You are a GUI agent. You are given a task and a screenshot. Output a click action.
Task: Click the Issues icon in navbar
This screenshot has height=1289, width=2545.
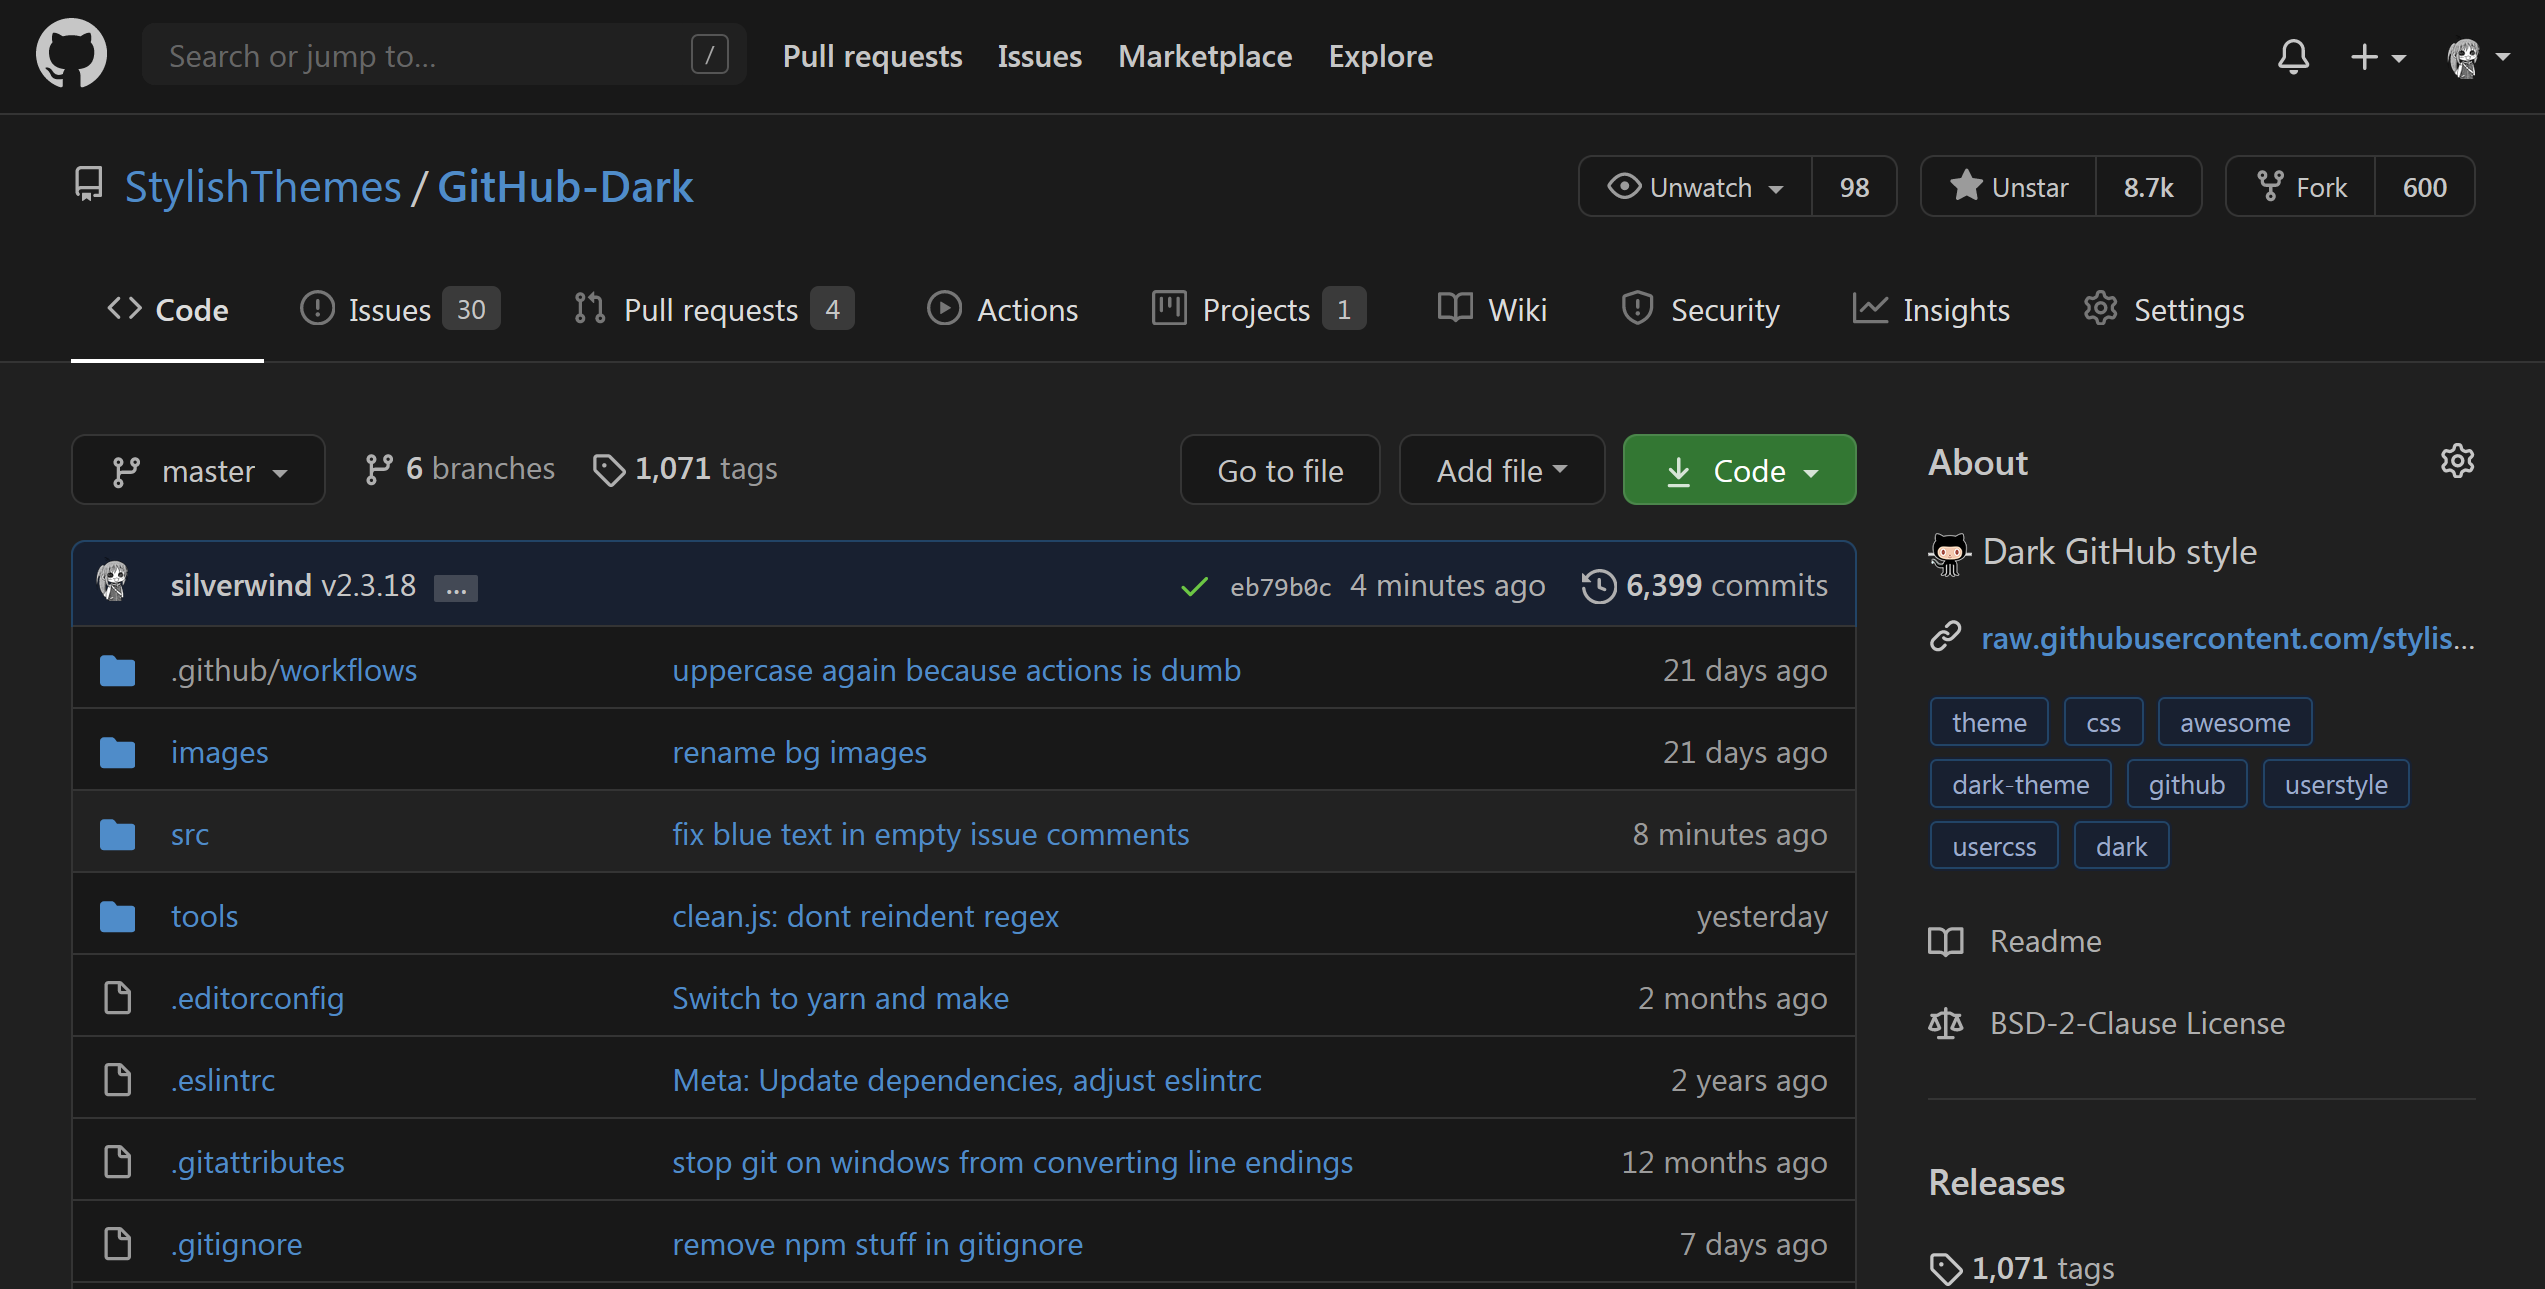[x=317, y=307]
